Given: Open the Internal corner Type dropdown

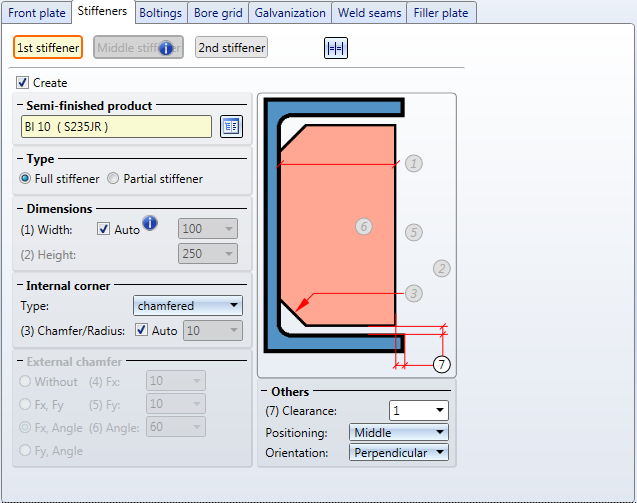Looking at the screenshot, I should coord(188,305).
